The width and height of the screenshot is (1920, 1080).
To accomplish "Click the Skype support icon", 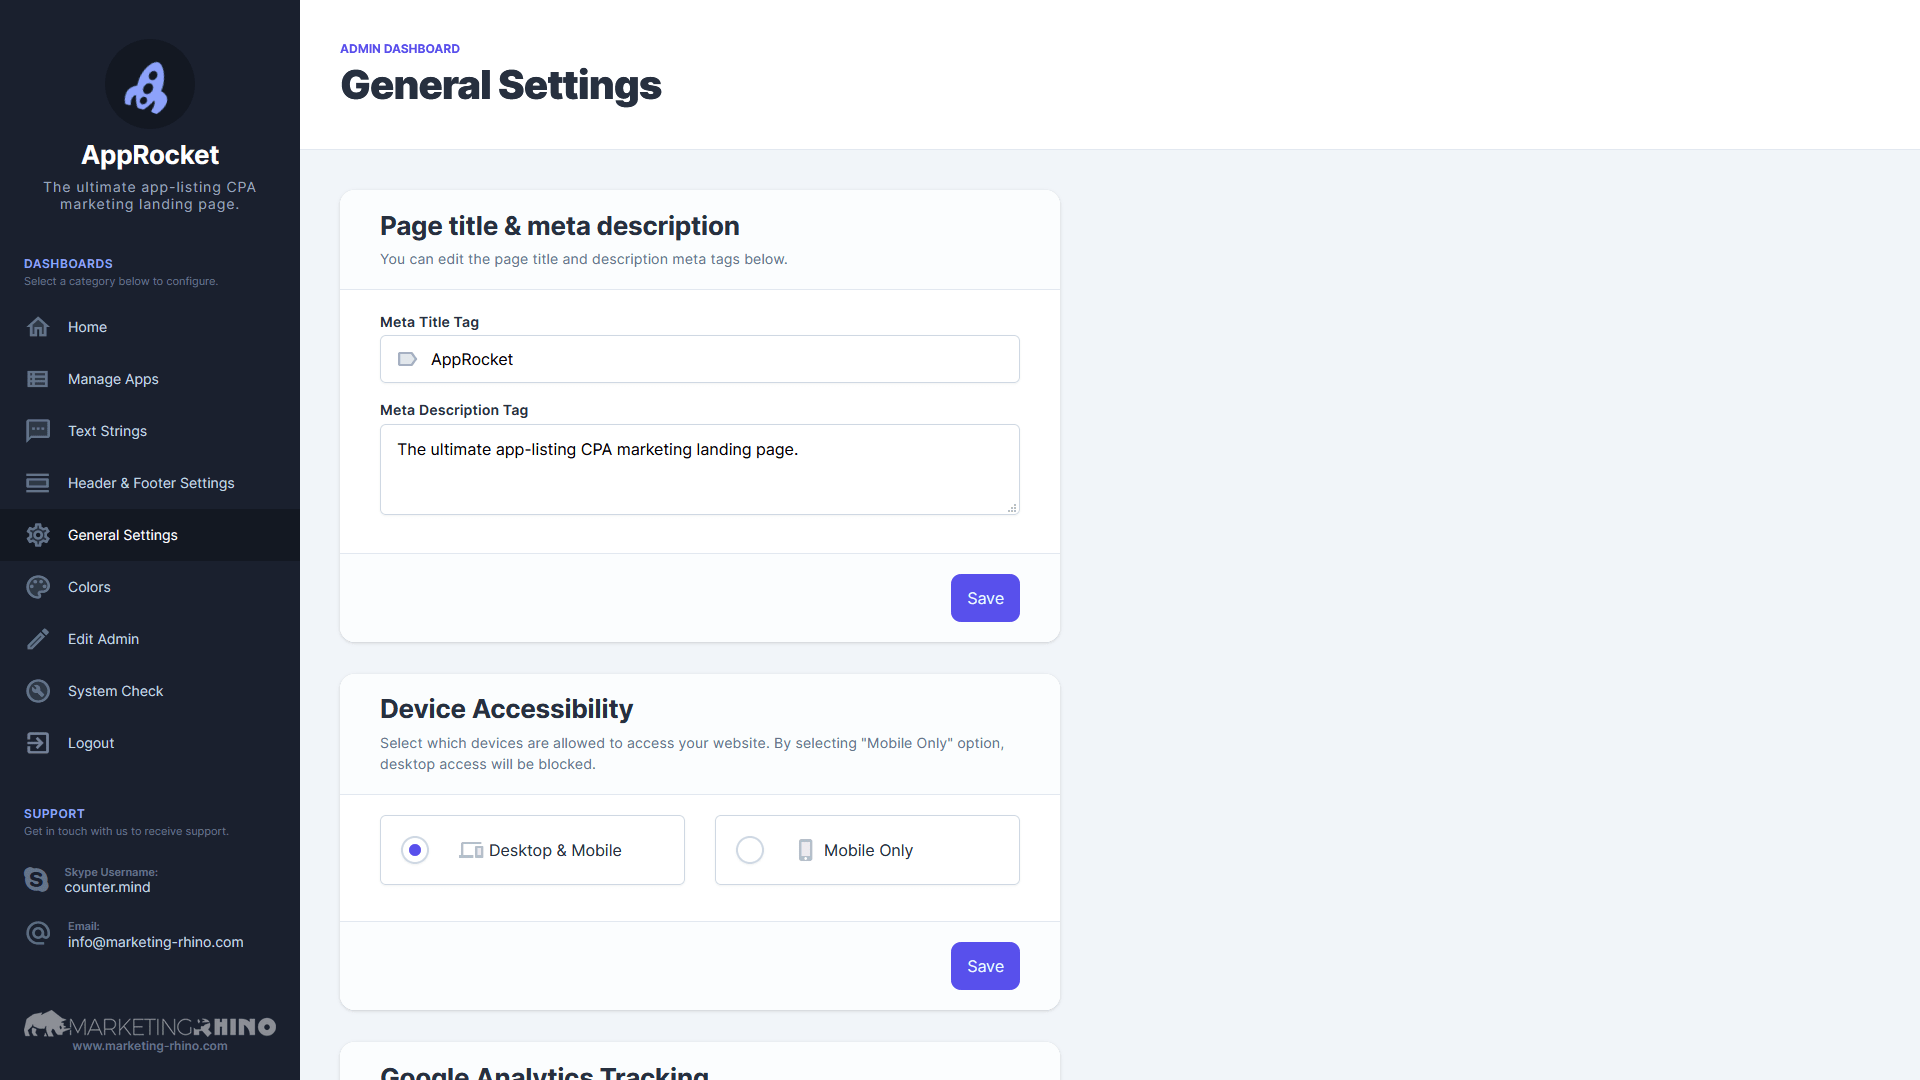I will point(37,879).
